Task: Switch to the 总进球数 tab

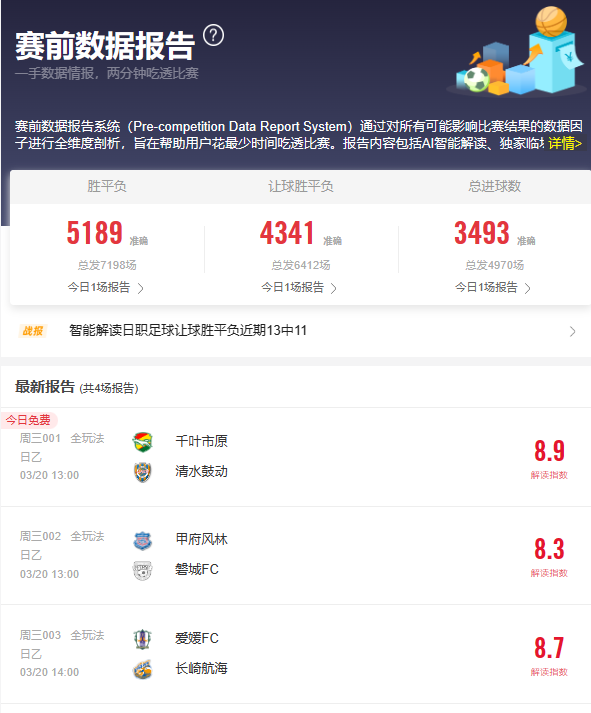Action: [495, 186]
